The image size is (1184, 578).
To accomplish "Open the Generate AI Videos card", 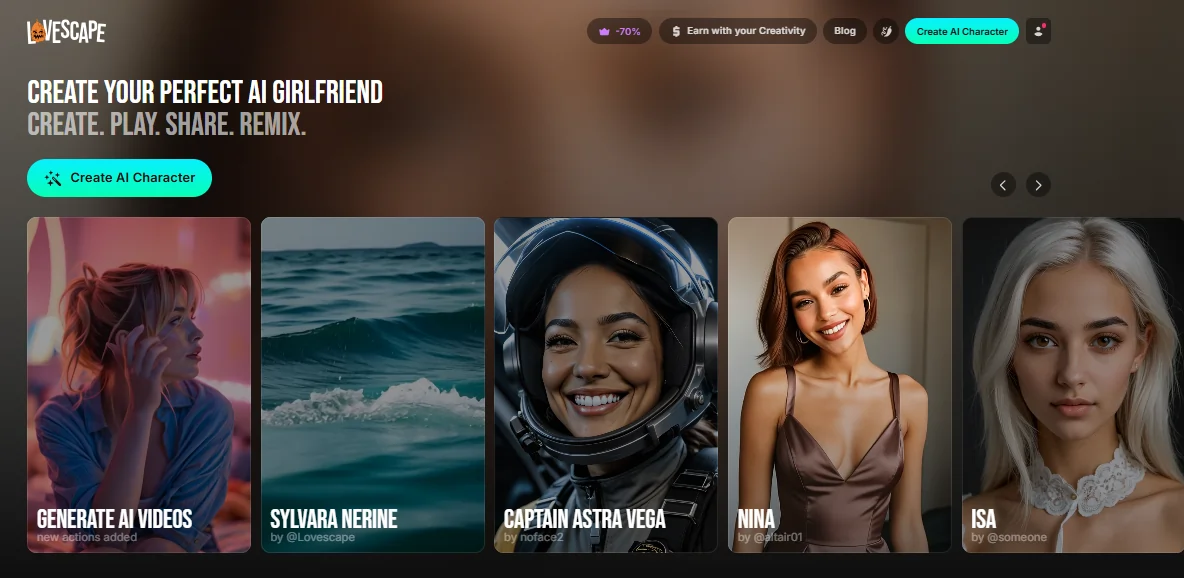I will [139, 385].
